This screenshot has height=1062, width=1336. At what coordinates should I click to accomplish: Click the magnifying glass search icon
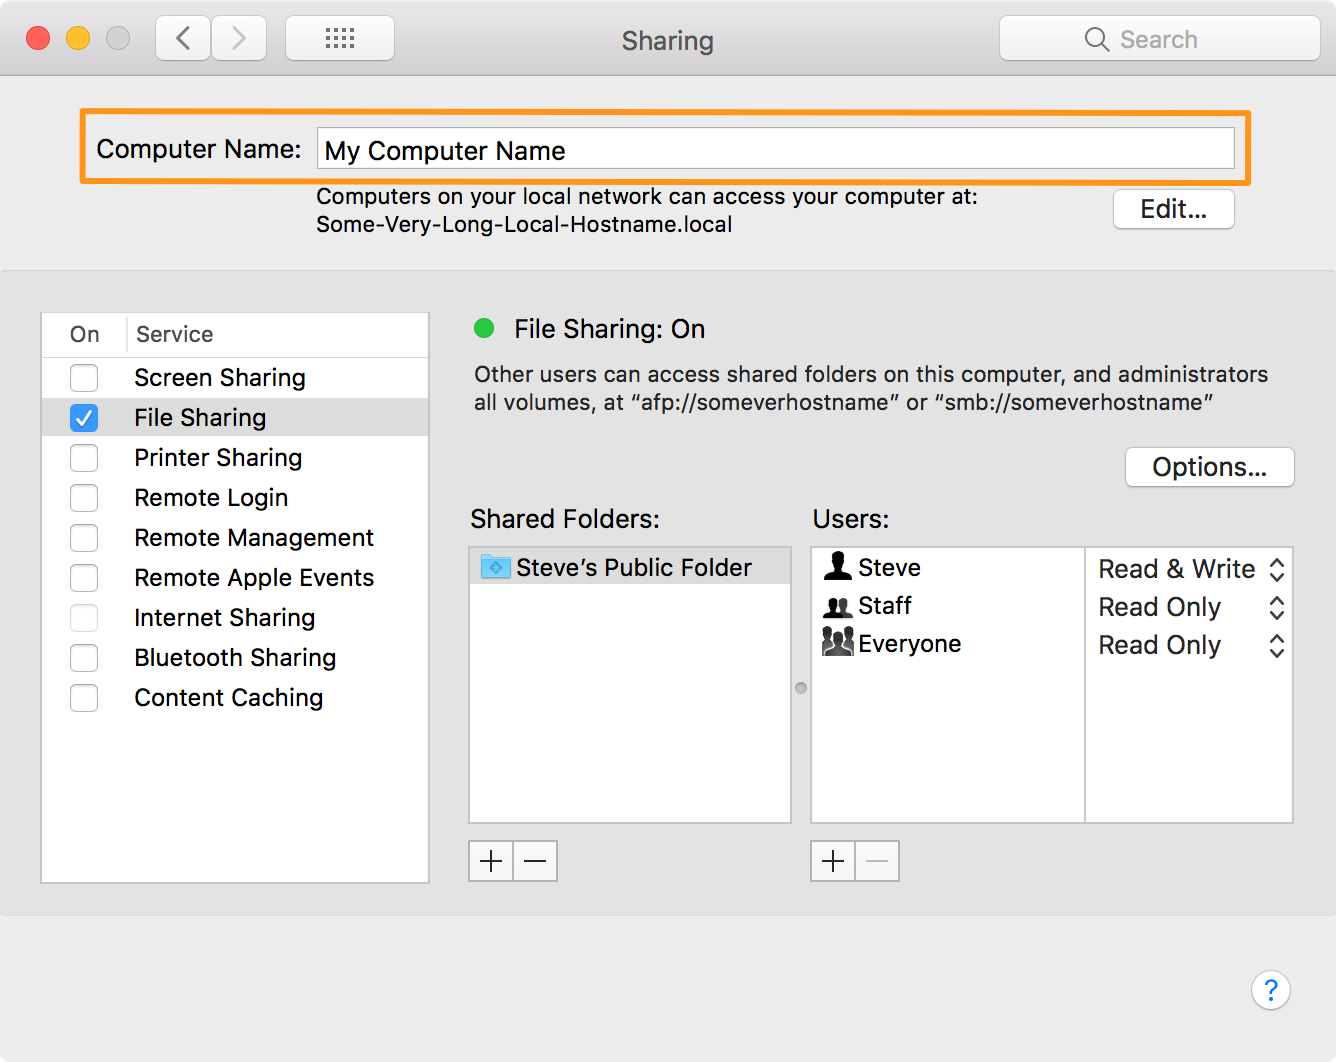click(1097, 39)
